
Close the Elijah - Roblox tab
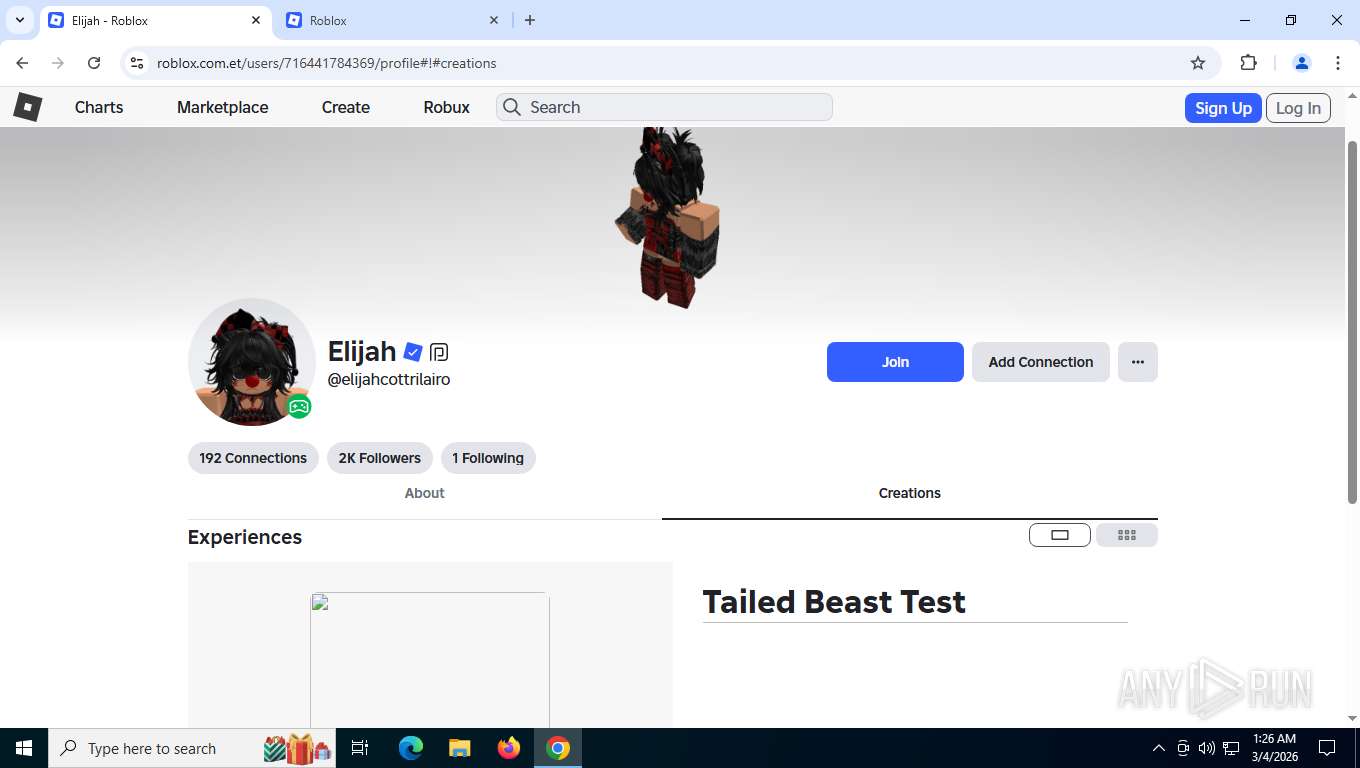point(256,20)
